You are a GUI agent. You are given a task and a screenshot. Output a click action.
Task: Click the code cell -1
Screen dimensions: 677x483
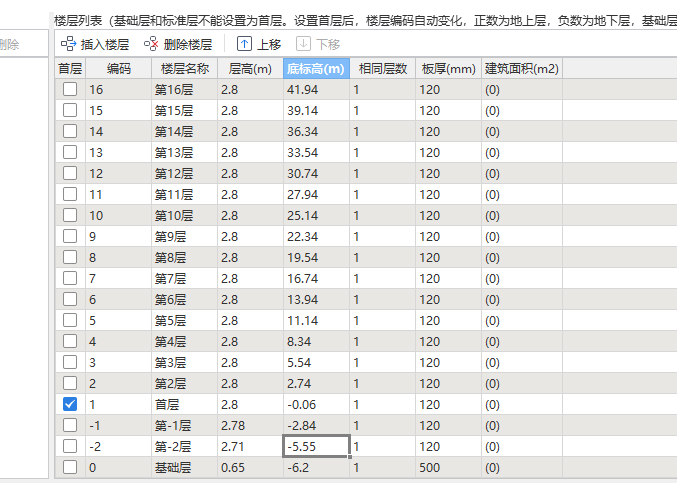point(119,425)
